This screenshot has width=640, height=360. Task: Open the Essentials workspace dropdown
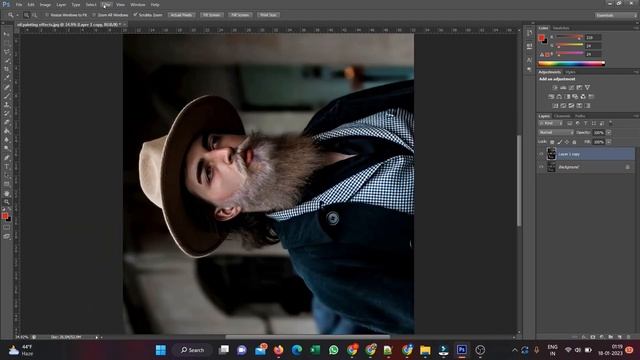coord(616,15)
